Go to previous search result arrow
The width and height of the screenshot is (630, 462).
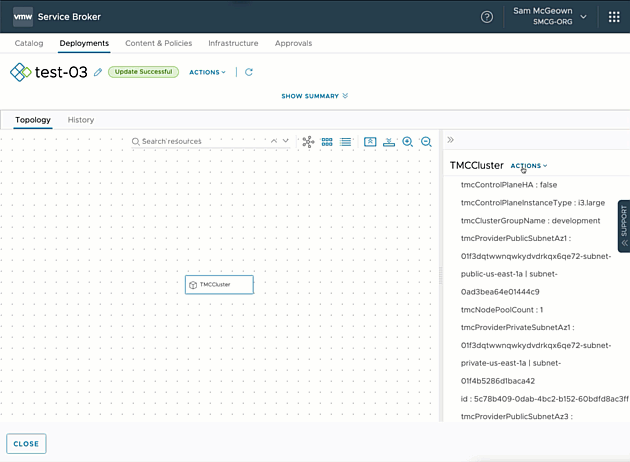(274, 141)
